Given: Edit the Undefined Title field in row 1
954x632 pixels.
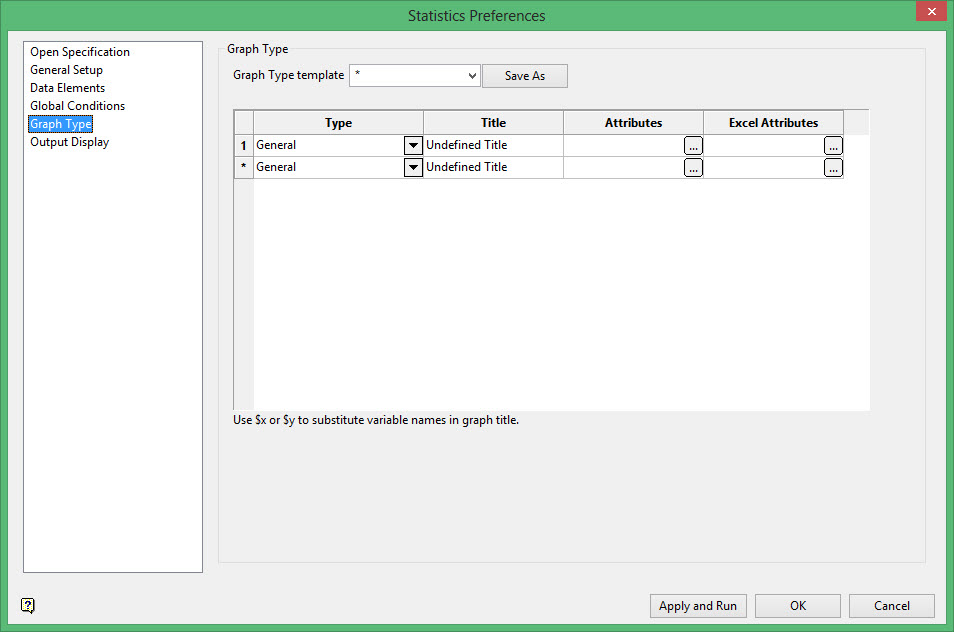Looking at the screenshot, I should 492,146.
